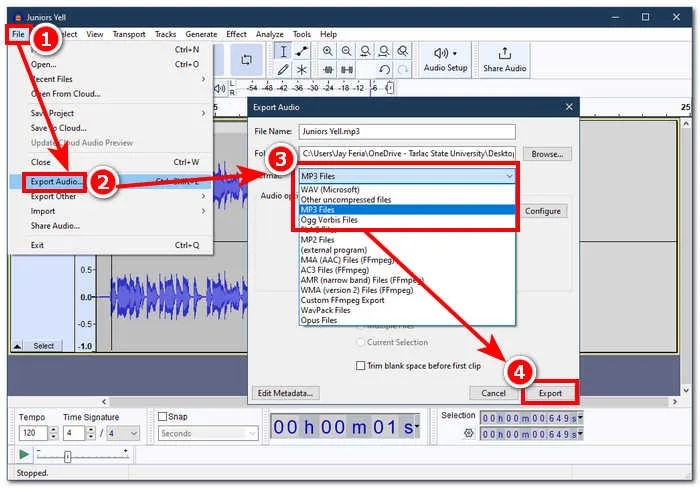Click the Zoom In magnifier

pyautogui.click(x=328, y=52)
